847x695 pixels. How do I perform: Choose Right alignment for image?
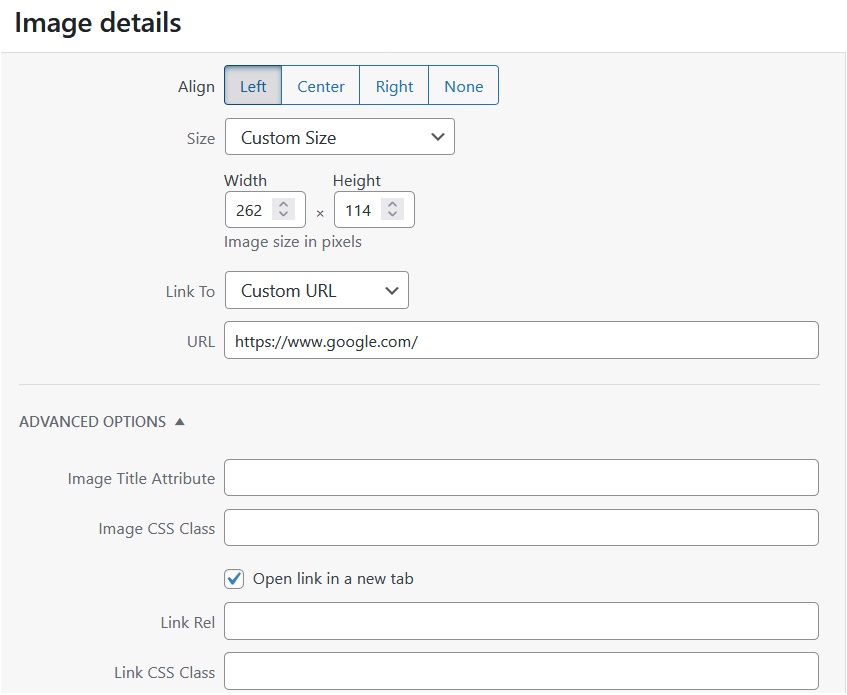point(394,86)
